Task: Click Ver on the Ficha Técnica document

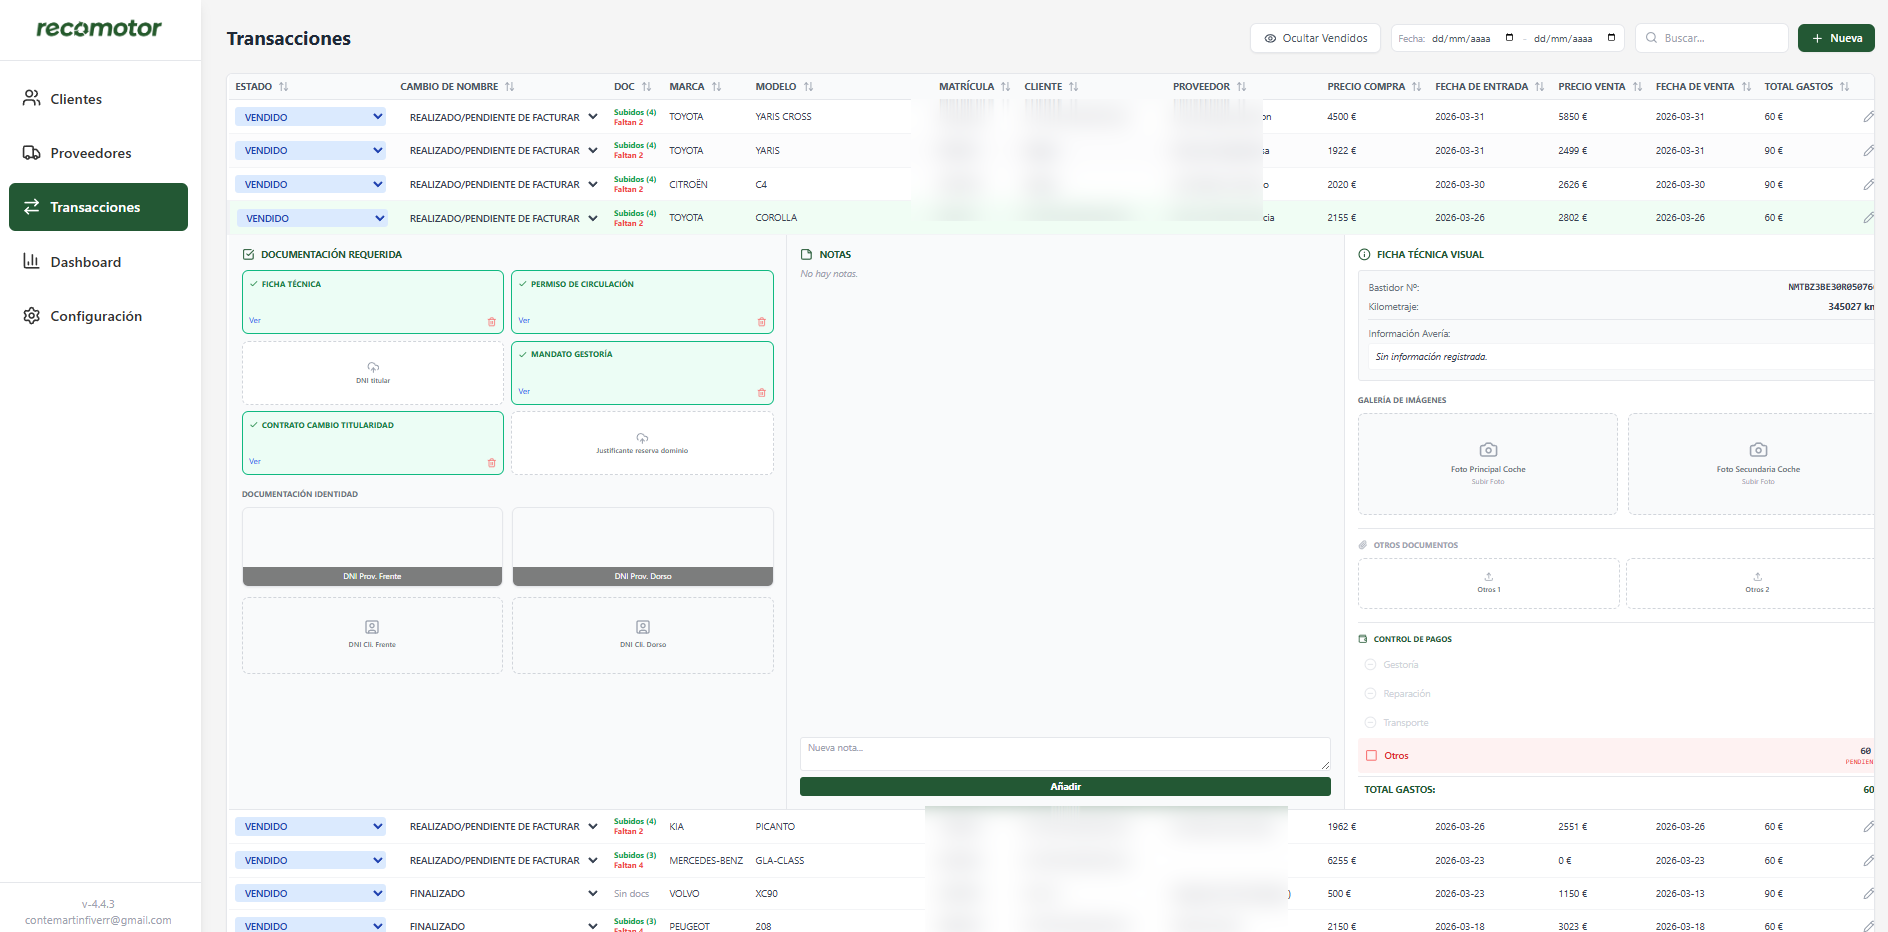Action: pos(255,321)
